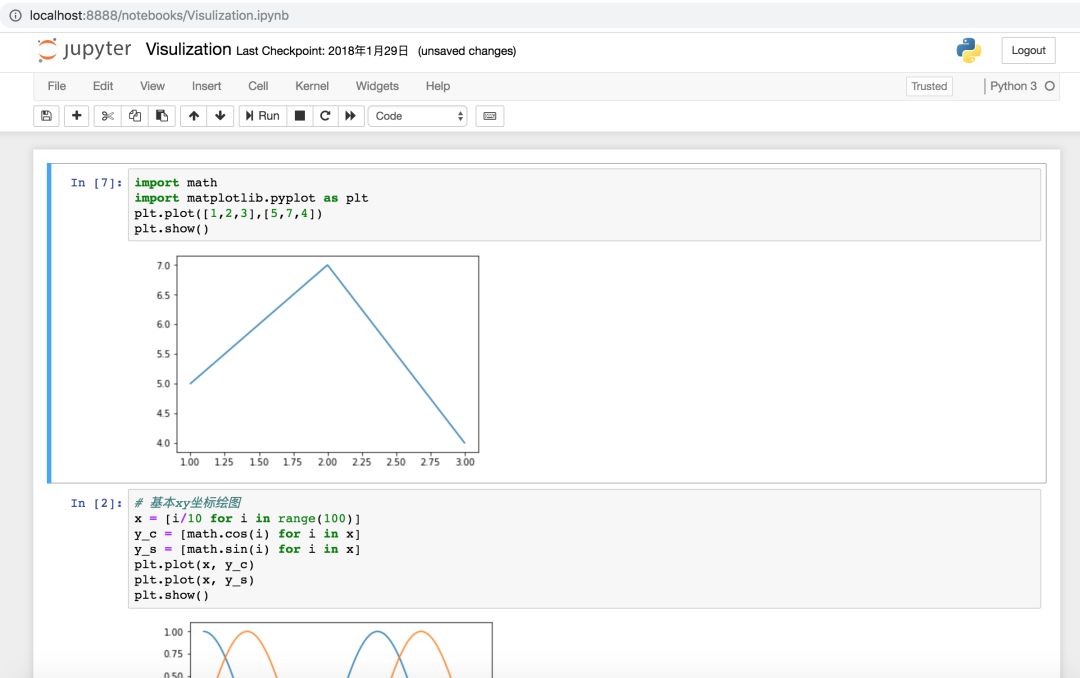The width and height of the screenshot is (1080, 678).
Task: Run the selected cell
Action: point(262,116)
